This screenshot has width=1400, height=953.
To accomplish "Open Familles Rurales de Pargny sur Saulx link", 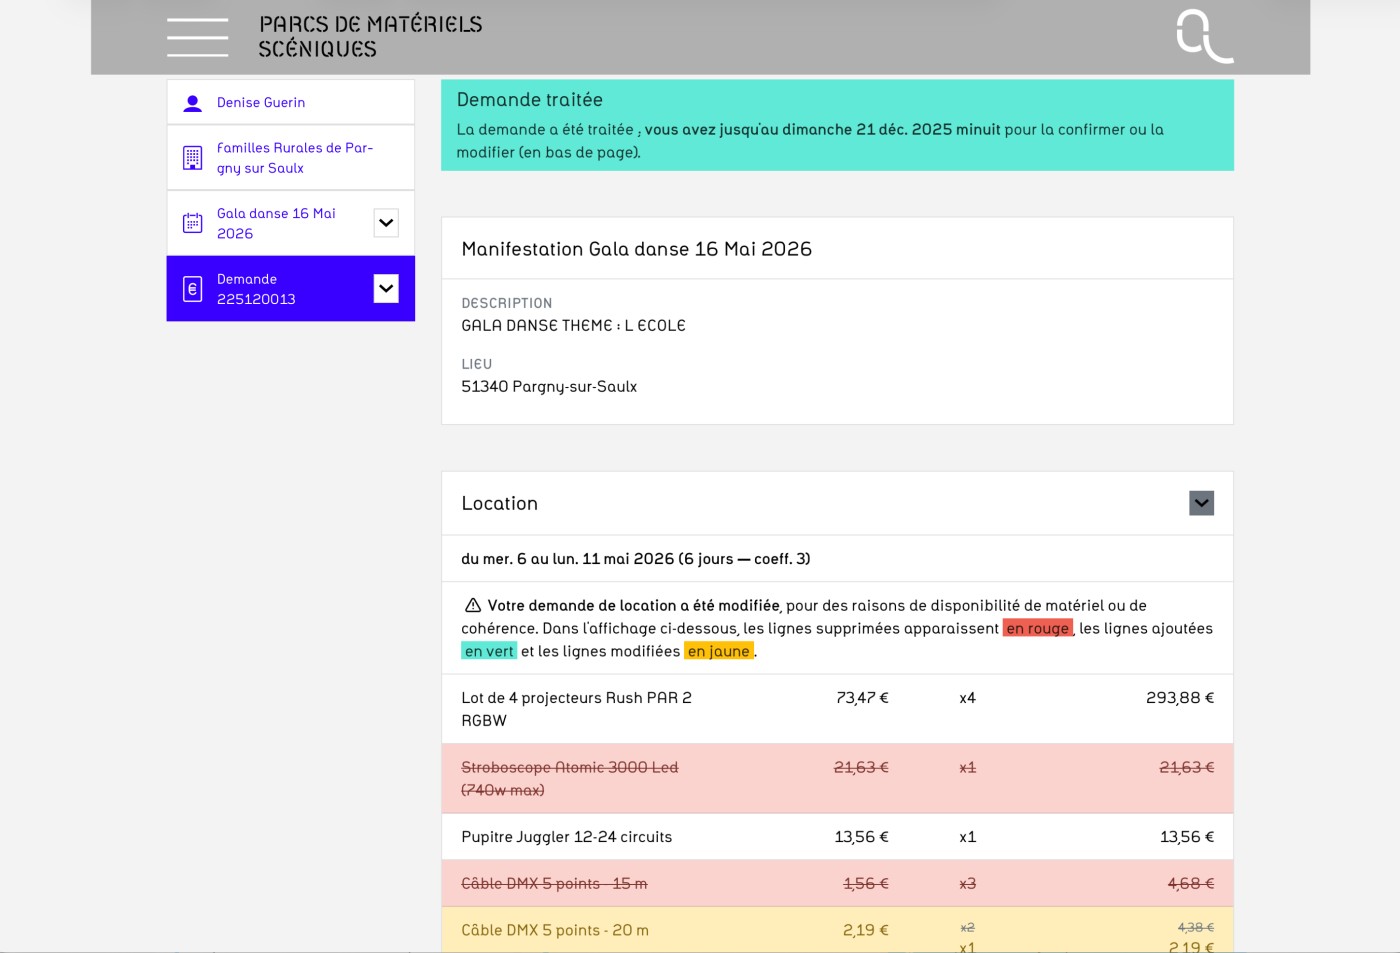I will (x=294, y=158).
